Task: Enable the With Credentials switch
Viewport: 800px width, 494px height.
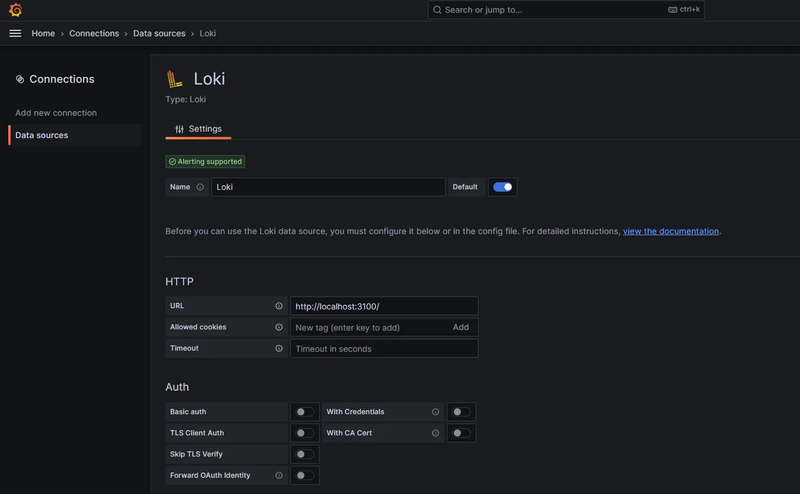Action: coord(461,412)
